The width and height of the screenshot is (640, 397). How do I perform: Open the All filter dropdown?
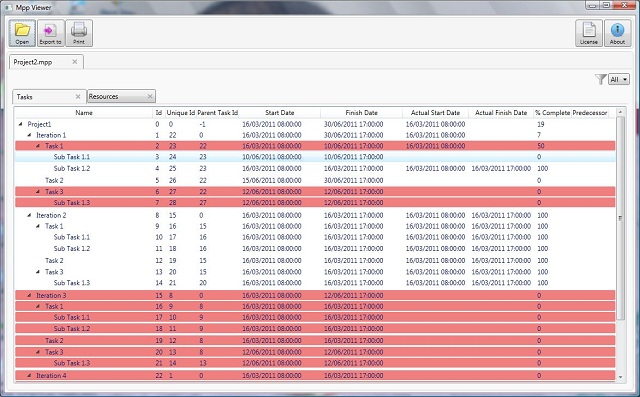coord(619,79)
